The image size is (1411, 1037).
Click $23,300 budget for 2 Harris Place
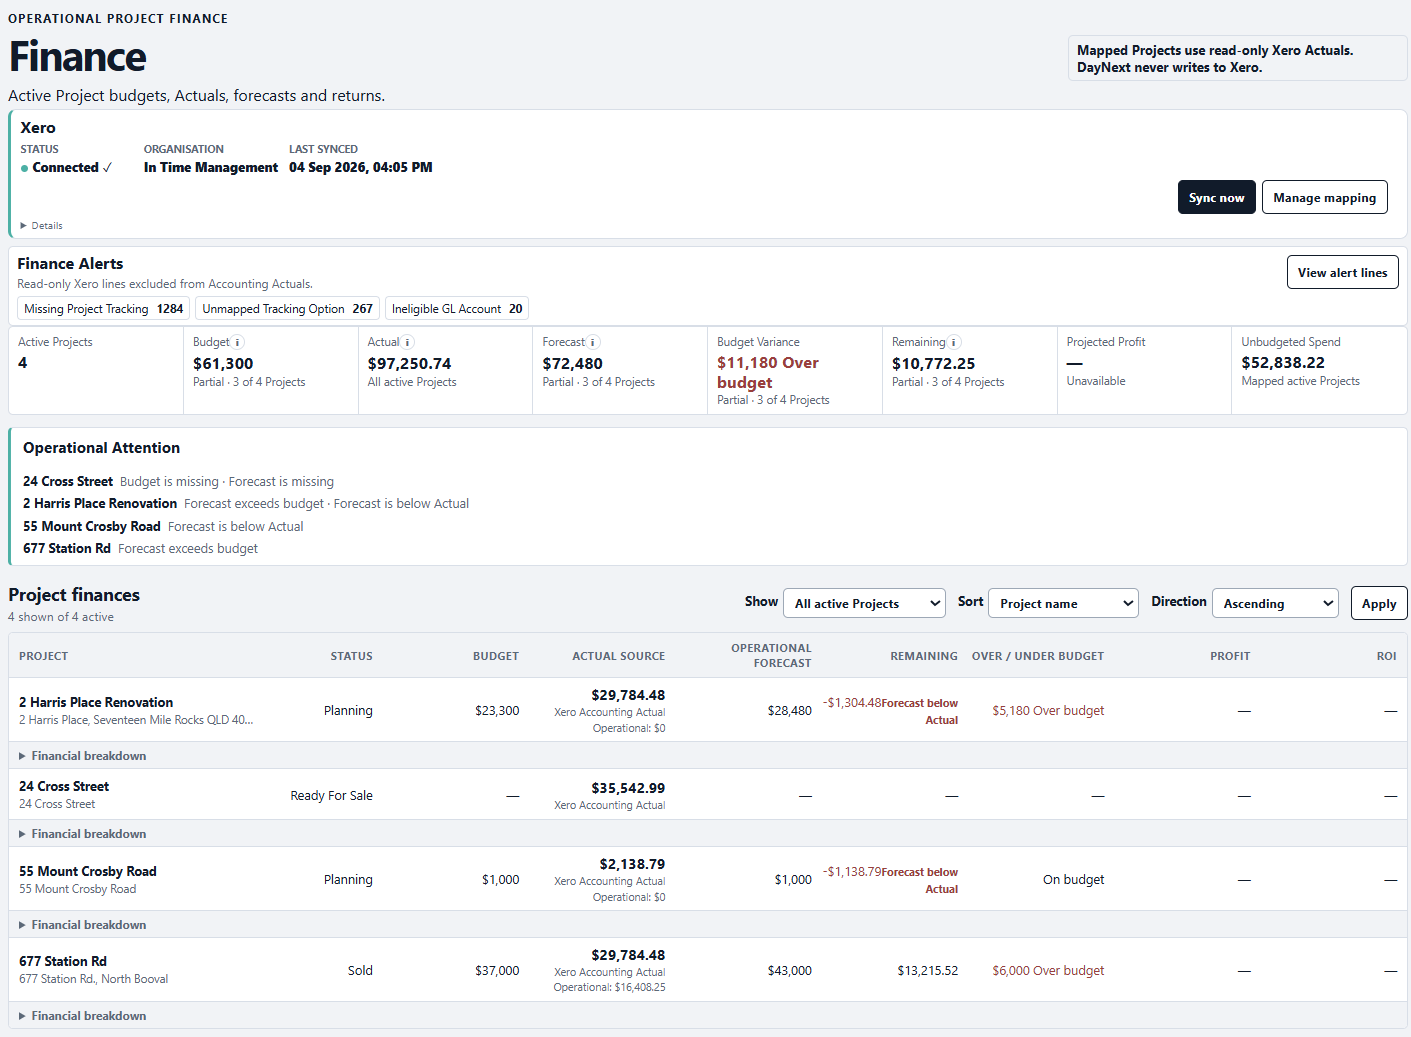click(x=497, y=710)
